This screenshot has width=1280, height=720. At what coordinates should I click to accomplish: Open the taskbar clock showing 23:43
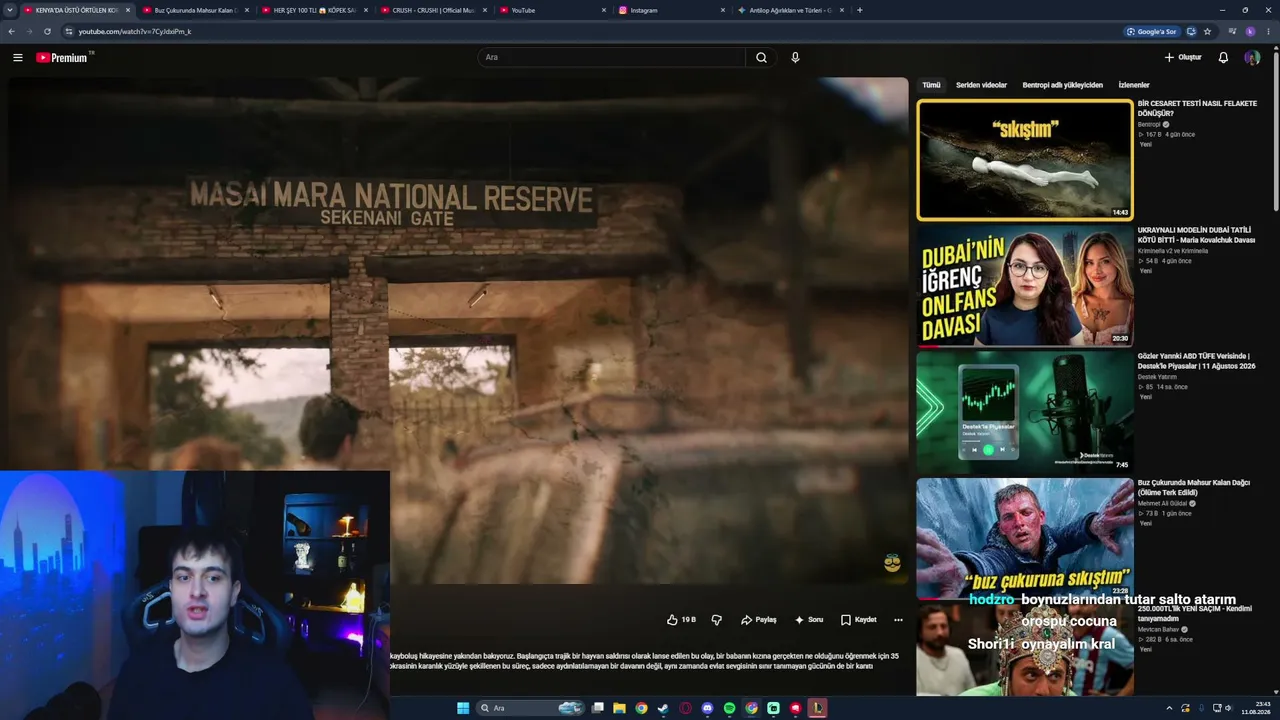pos(1255,708)
